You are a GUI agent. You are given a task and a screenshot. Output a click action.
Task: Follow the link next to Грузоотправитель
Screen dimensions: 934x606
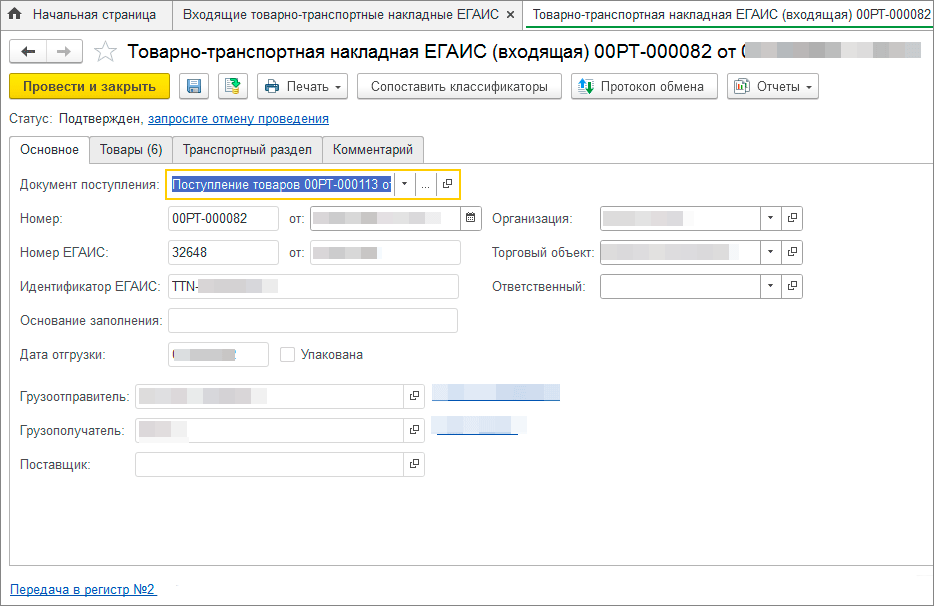click(496, 393)
